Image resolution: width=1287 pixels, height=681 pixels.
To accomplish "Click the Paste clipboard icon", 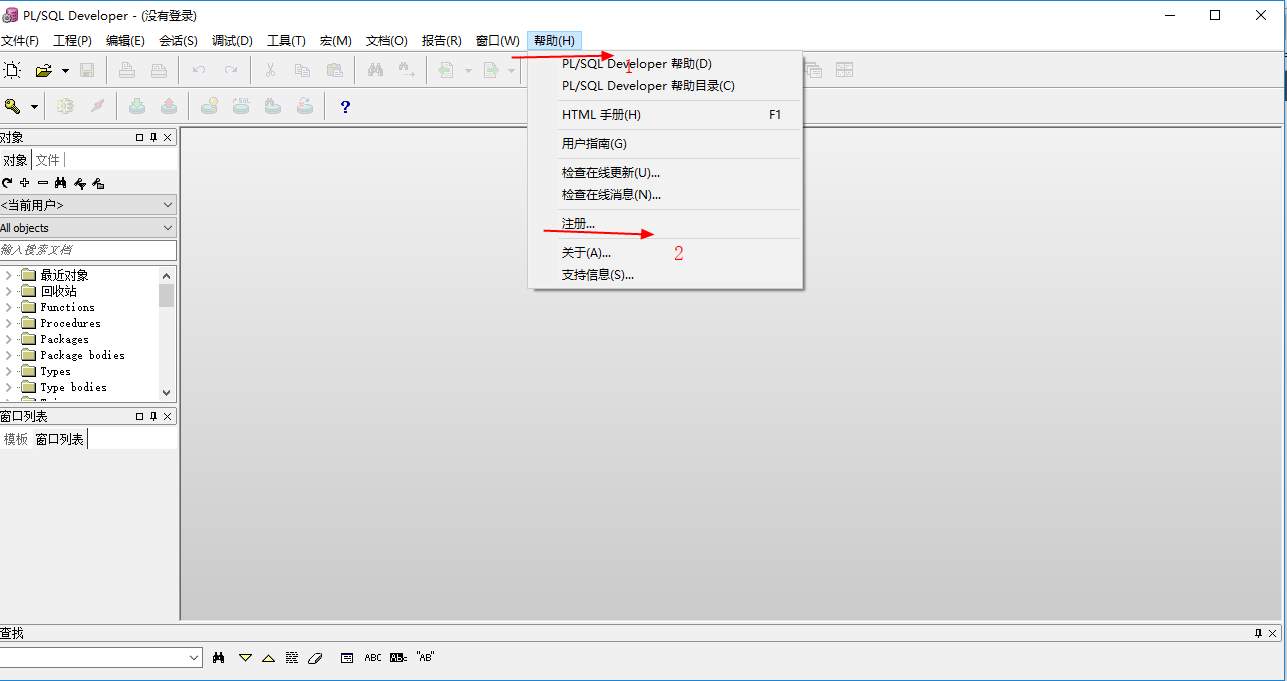I will (334, 70).
